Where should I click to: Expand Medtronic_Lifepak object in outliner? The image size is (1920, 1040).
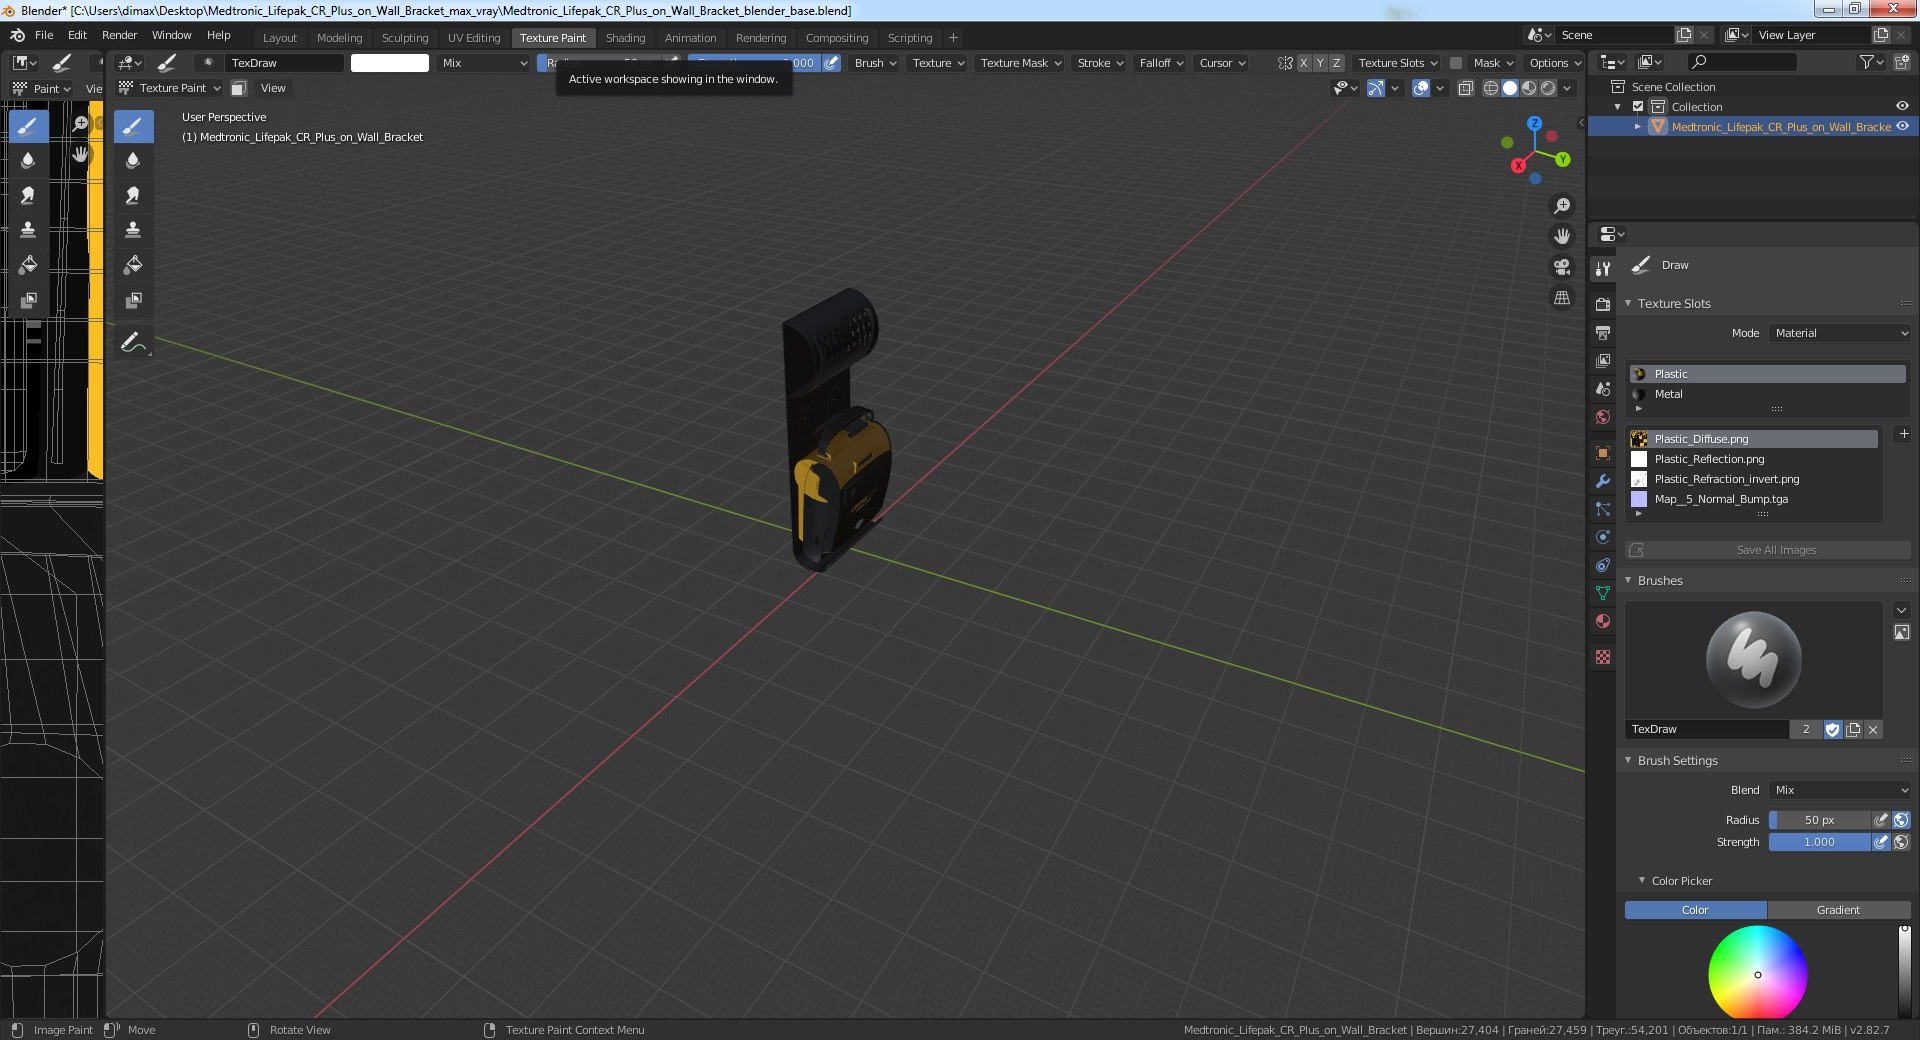(1637, 127)
